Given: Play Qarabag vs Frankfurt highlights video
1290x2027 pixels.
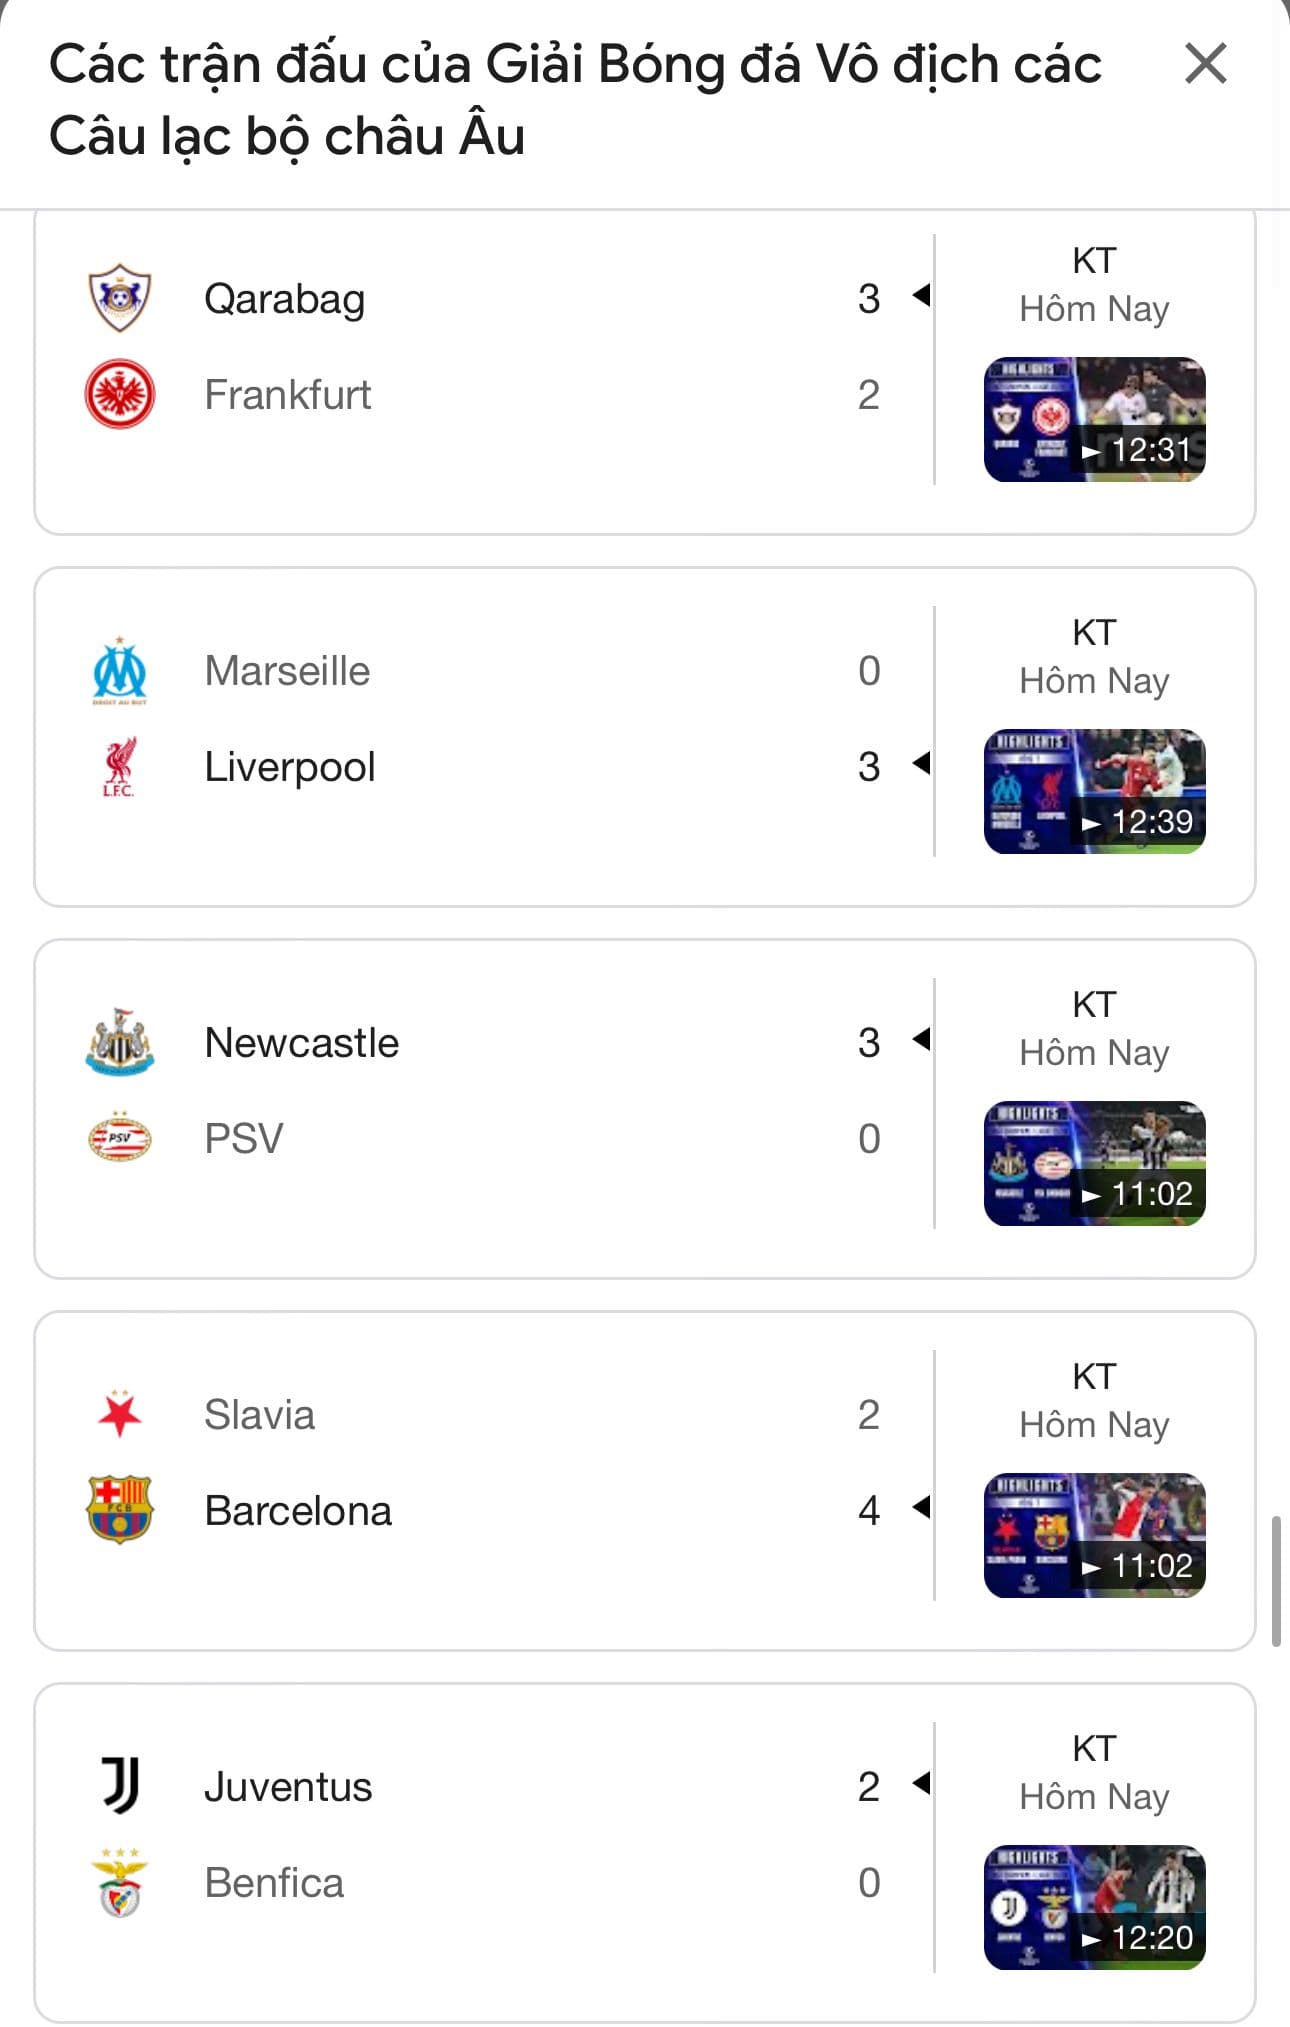Looking at the screenshot, I should (x=1094, y=420).
